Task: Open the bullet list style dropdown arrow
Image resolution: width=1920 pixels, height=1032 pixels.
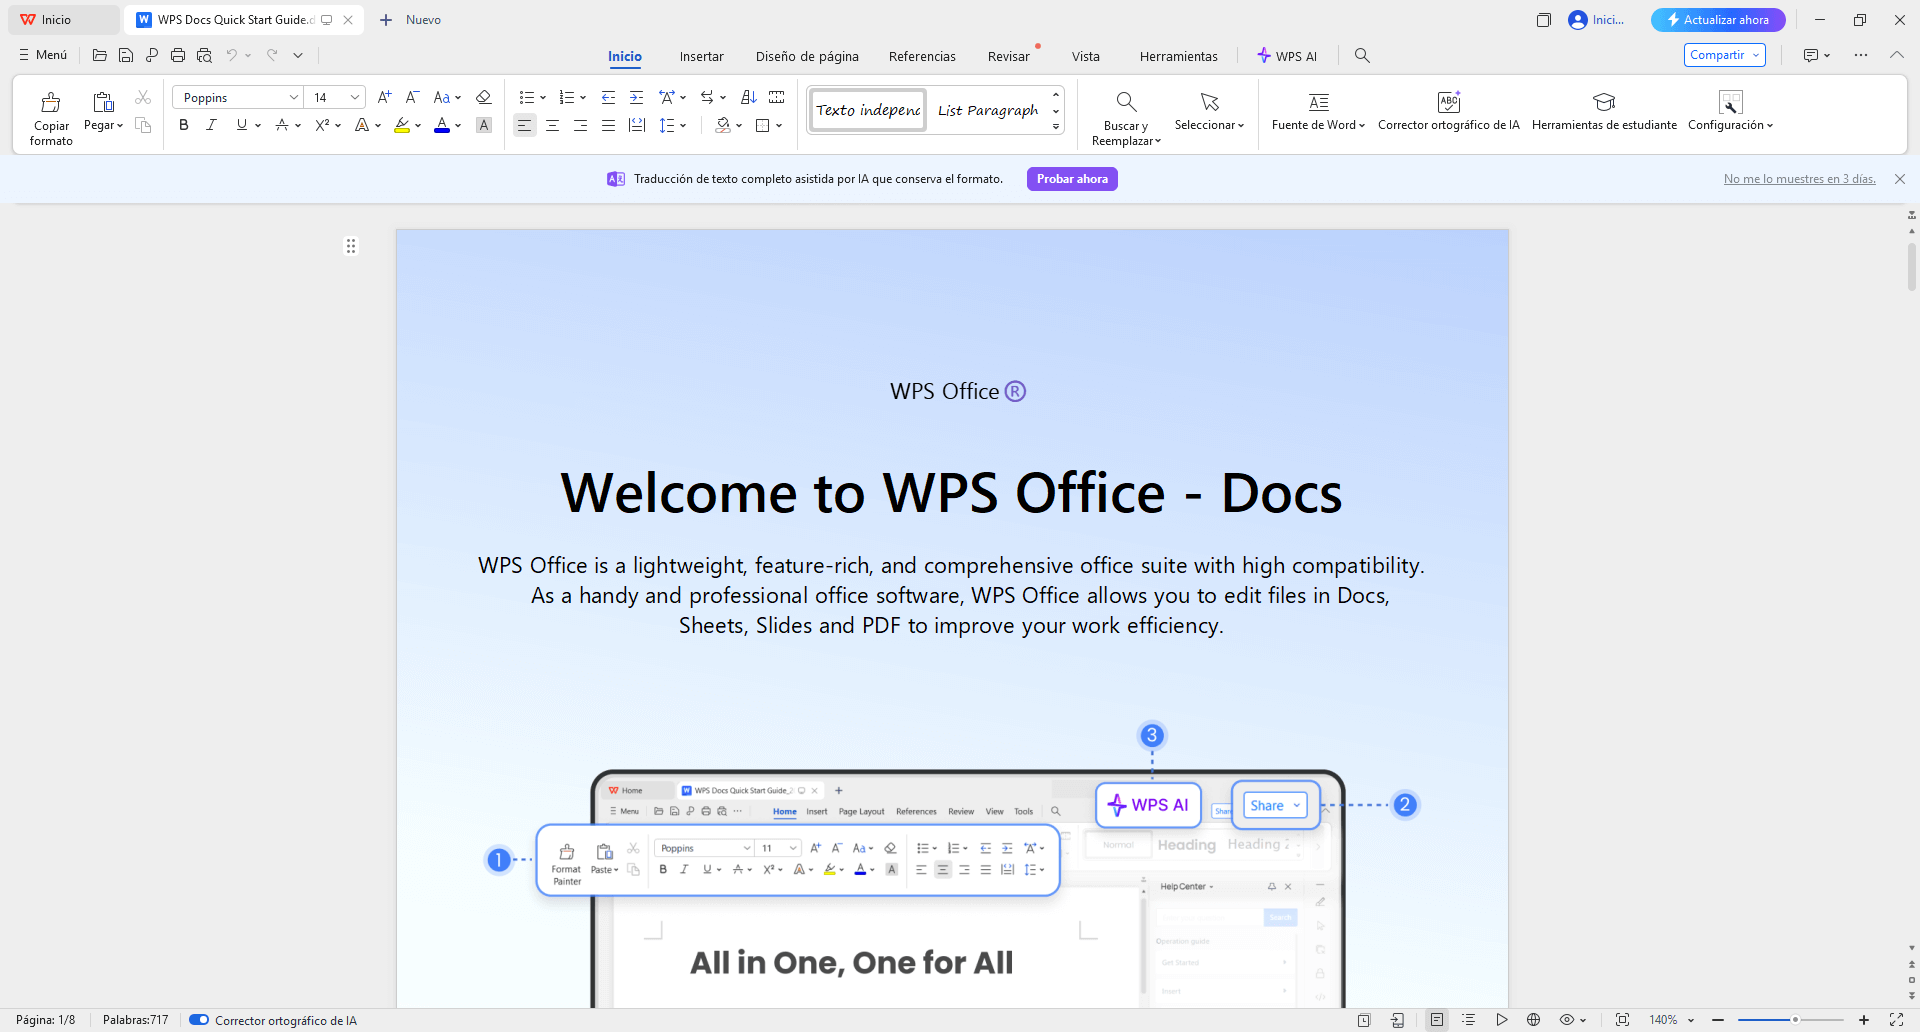Action: click(x=543, y=98)
